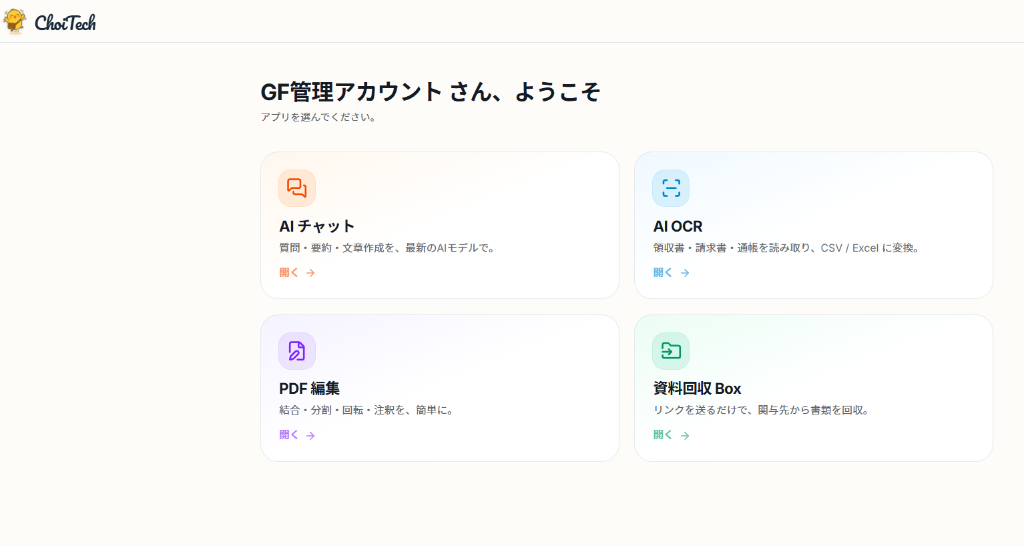The image size is (1024, 546).
Task: Click the AI チャット card title
Action: click(x=317, y=226)
